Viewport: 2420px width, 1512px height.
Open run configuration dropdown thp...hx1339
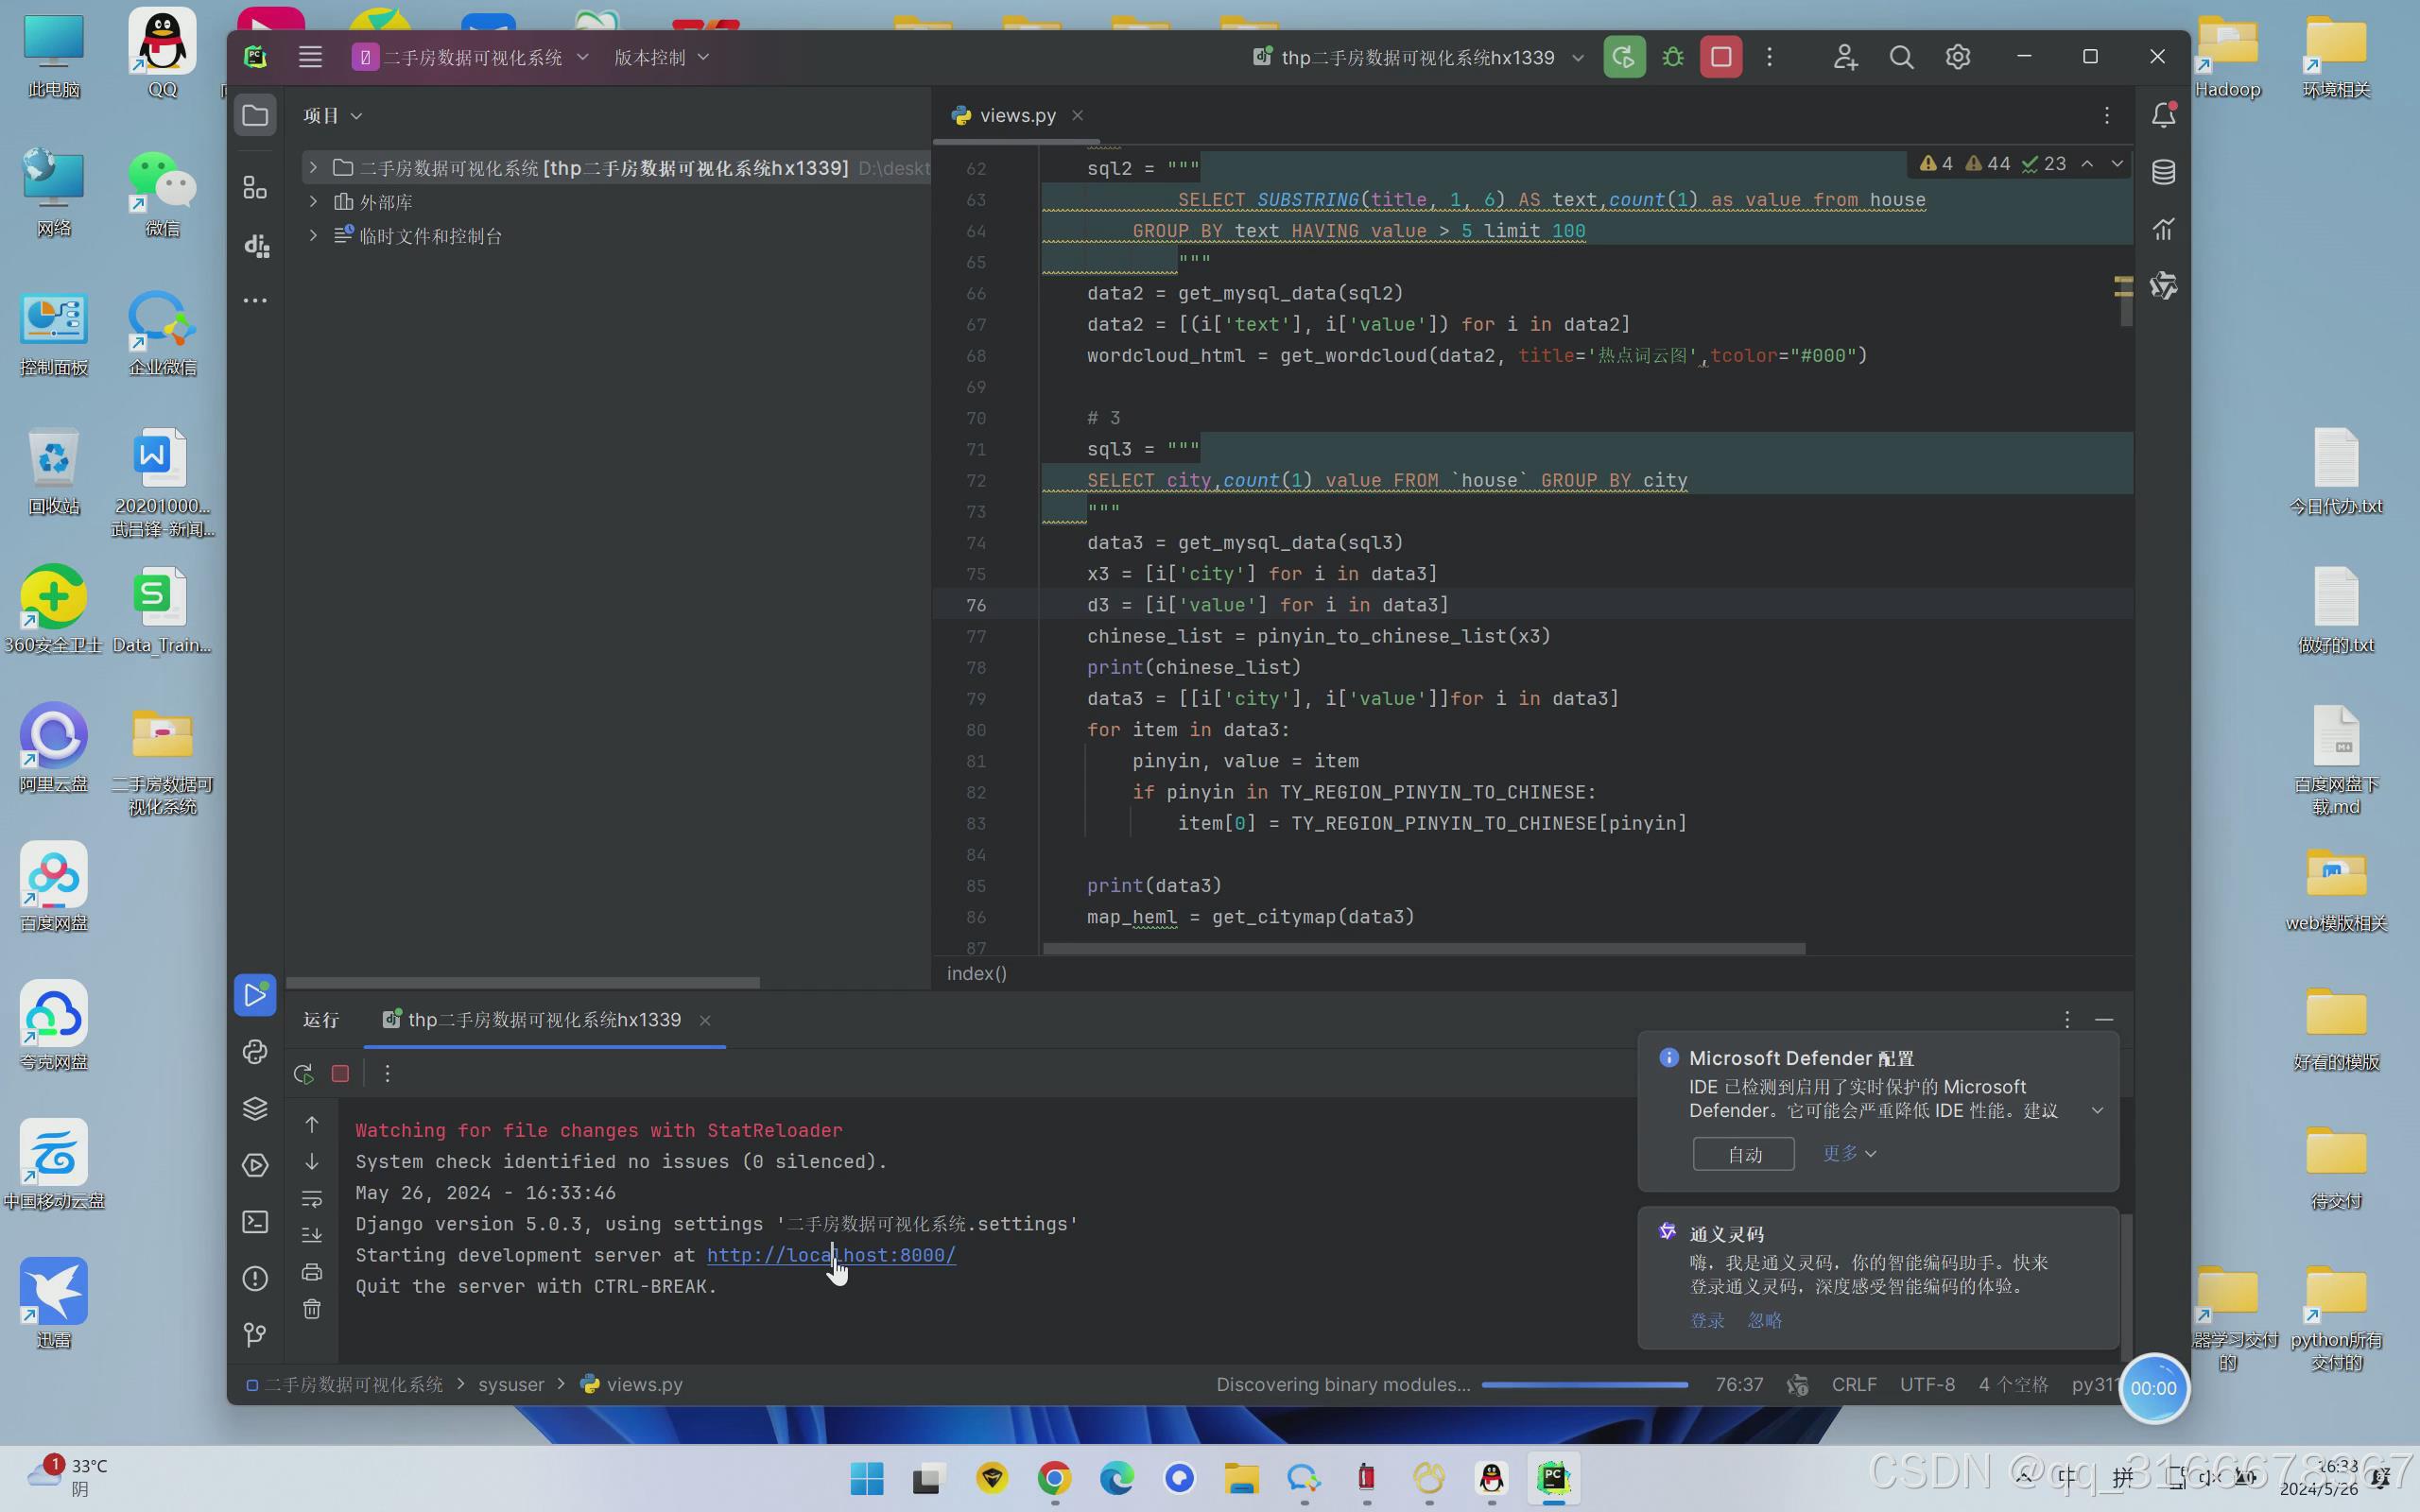click(x=1418, y=57)
